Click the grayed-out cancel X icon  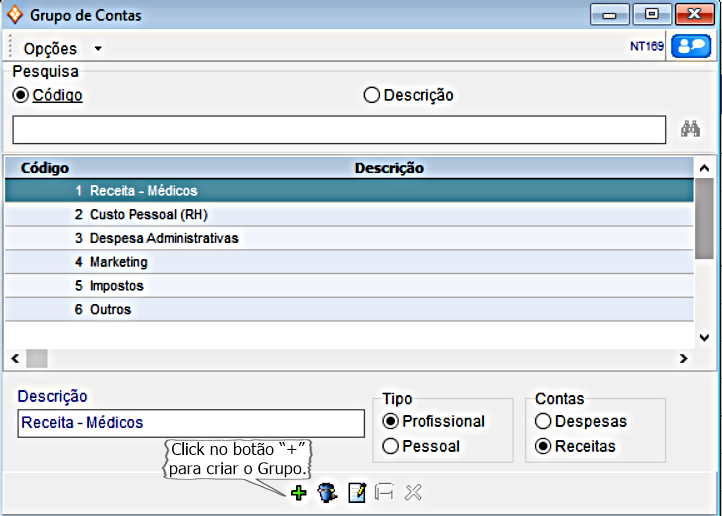point(413,492)
